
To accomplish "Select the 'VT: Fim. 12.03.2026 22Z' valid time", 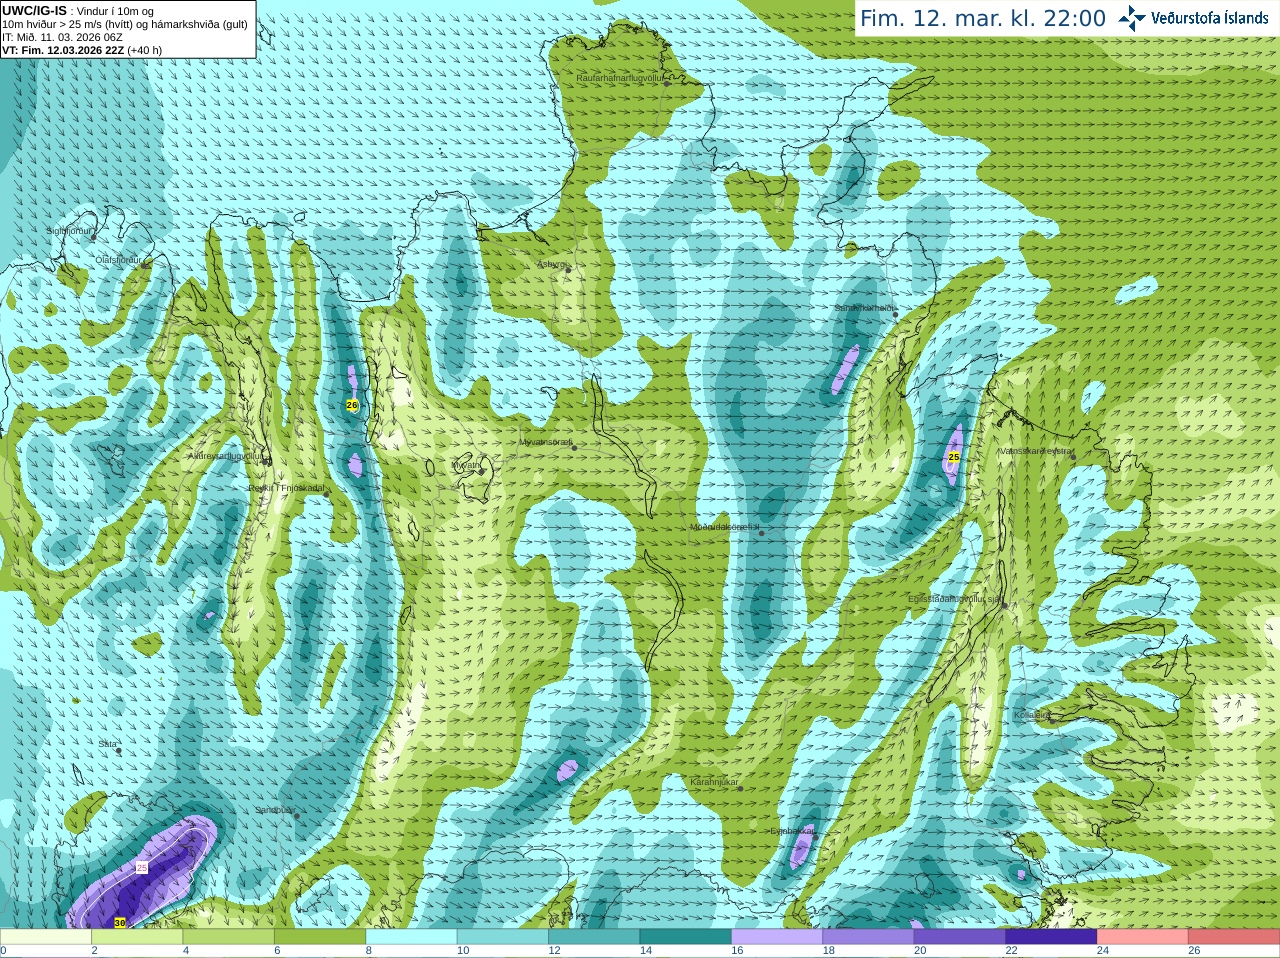I will (63, 50).
